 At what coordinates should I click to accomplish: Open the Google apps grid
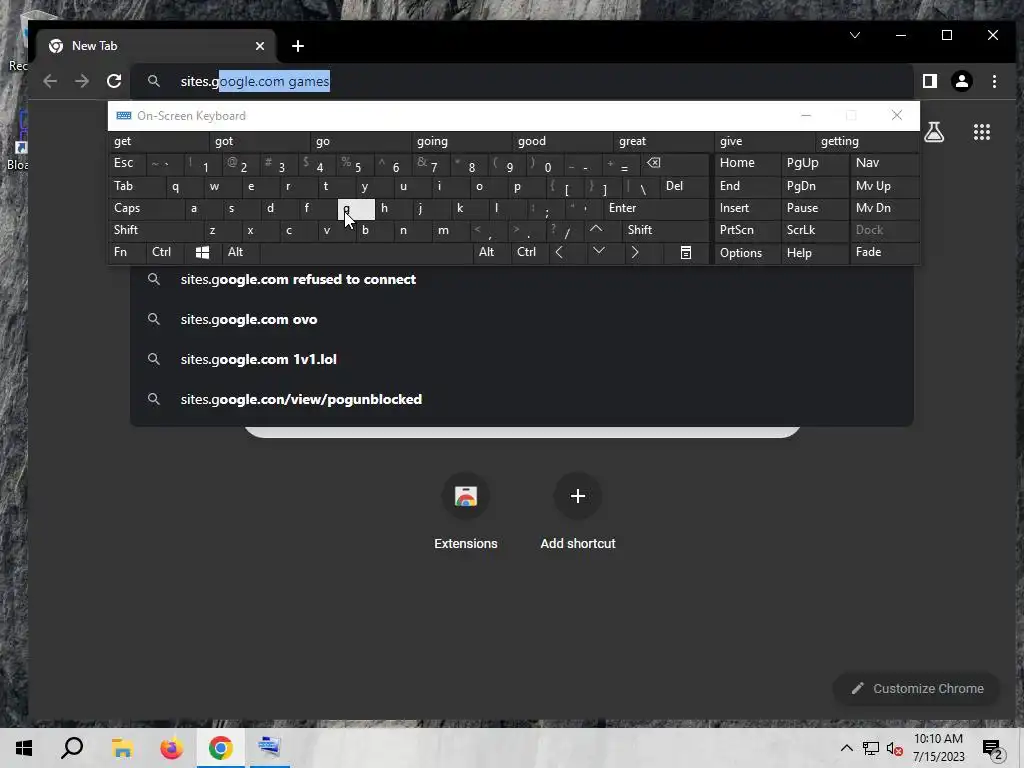pos(982,132)
